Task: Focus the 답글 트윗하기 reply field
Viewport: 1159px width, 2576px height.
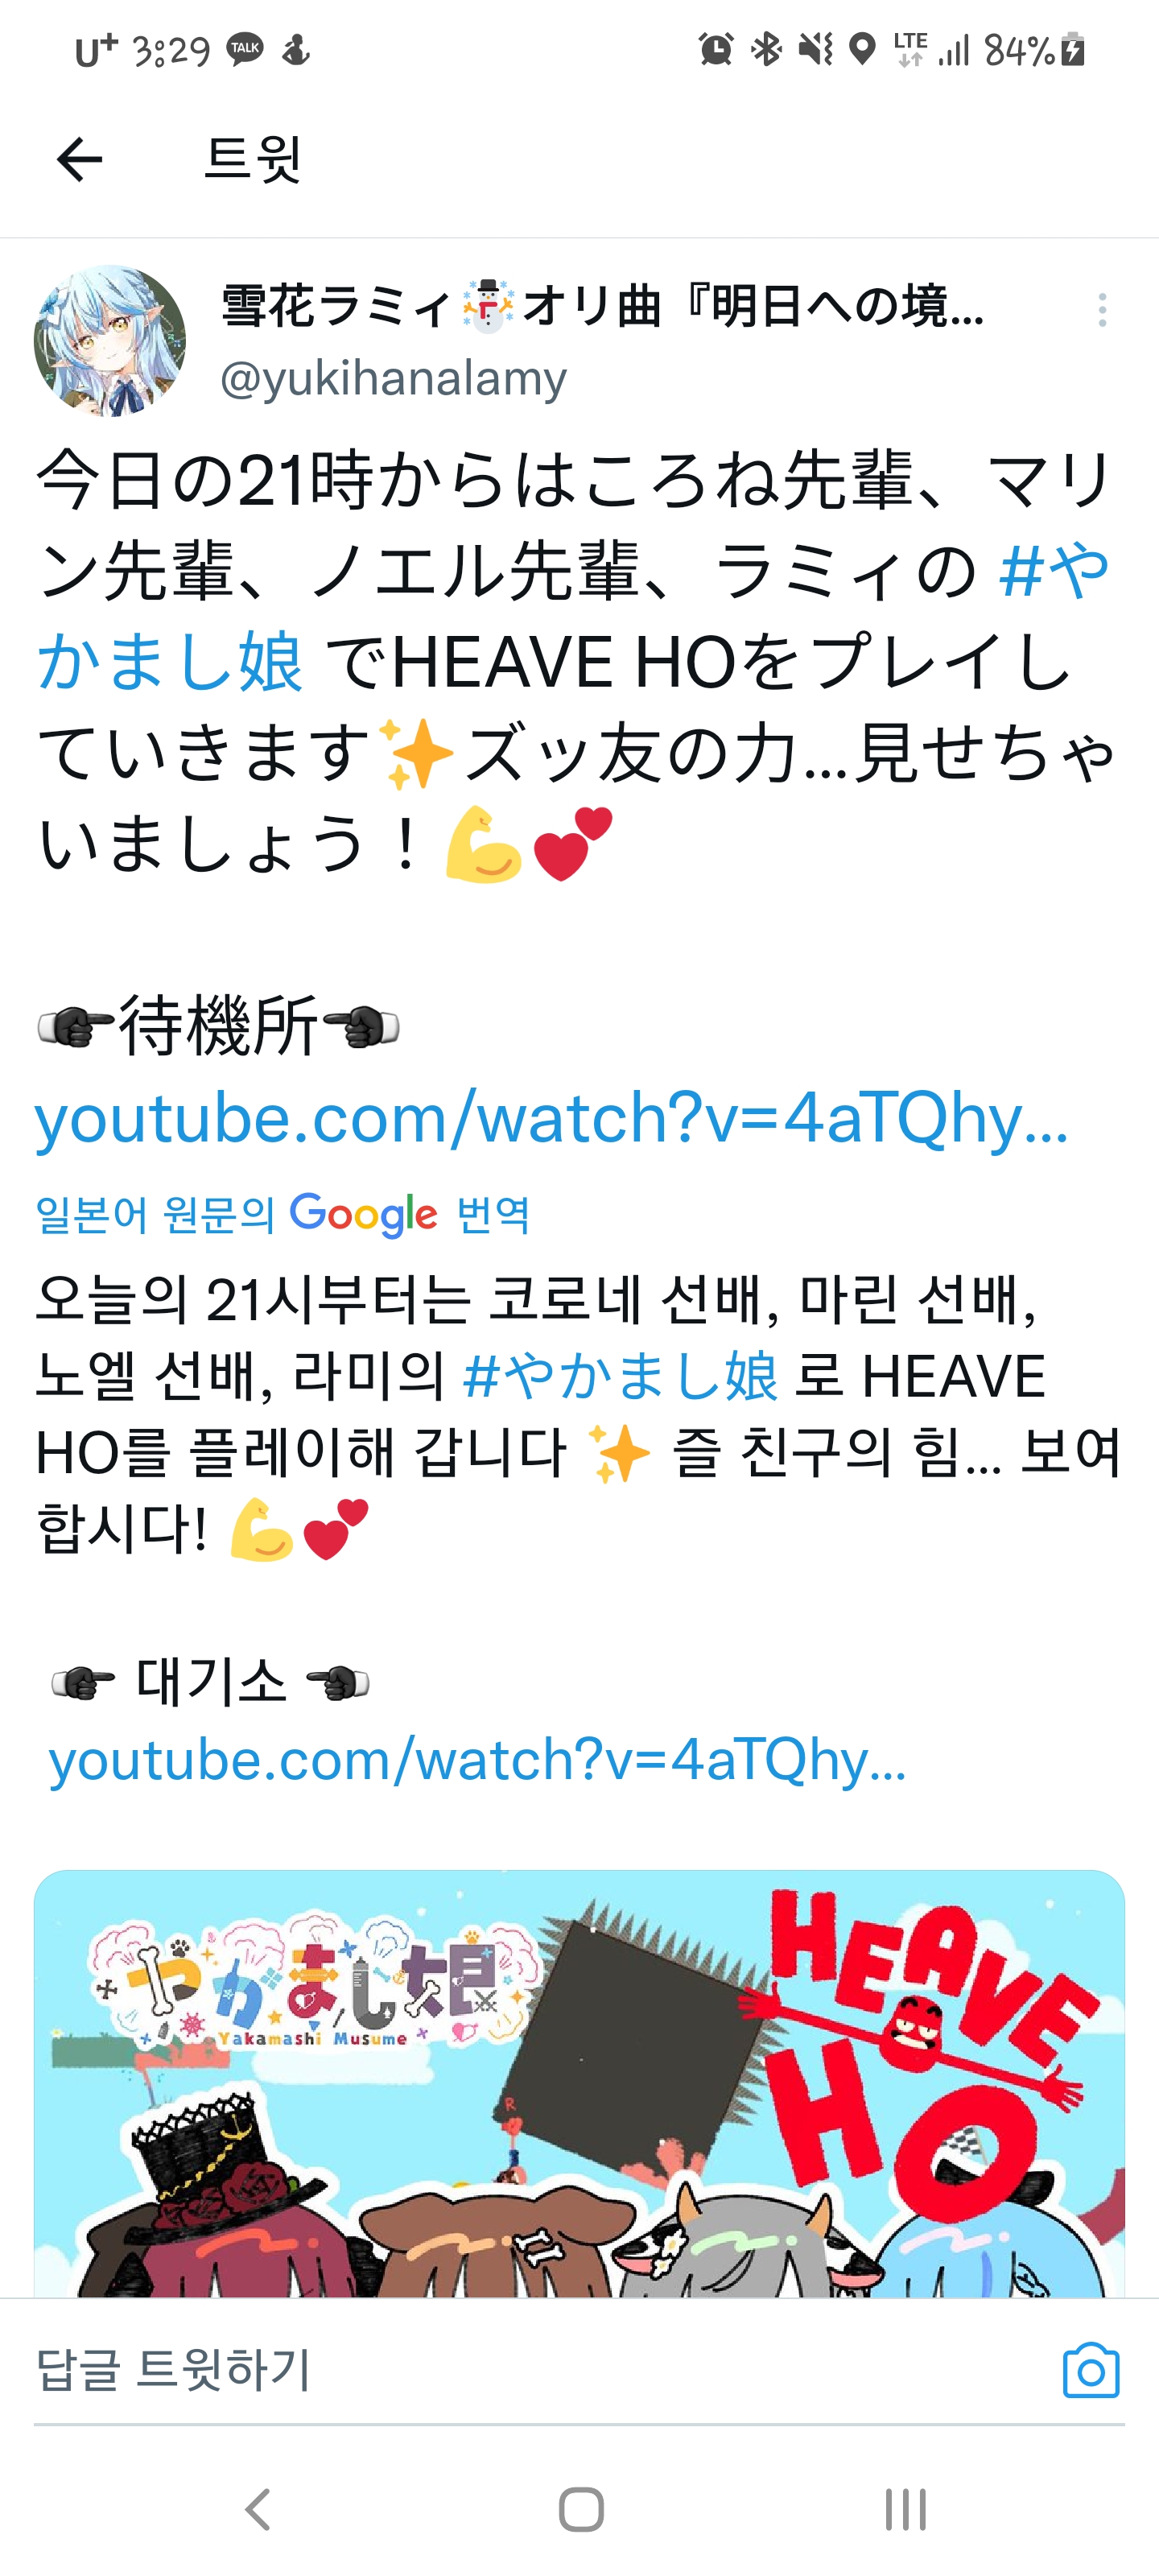Action: (x=540, y=2370)
